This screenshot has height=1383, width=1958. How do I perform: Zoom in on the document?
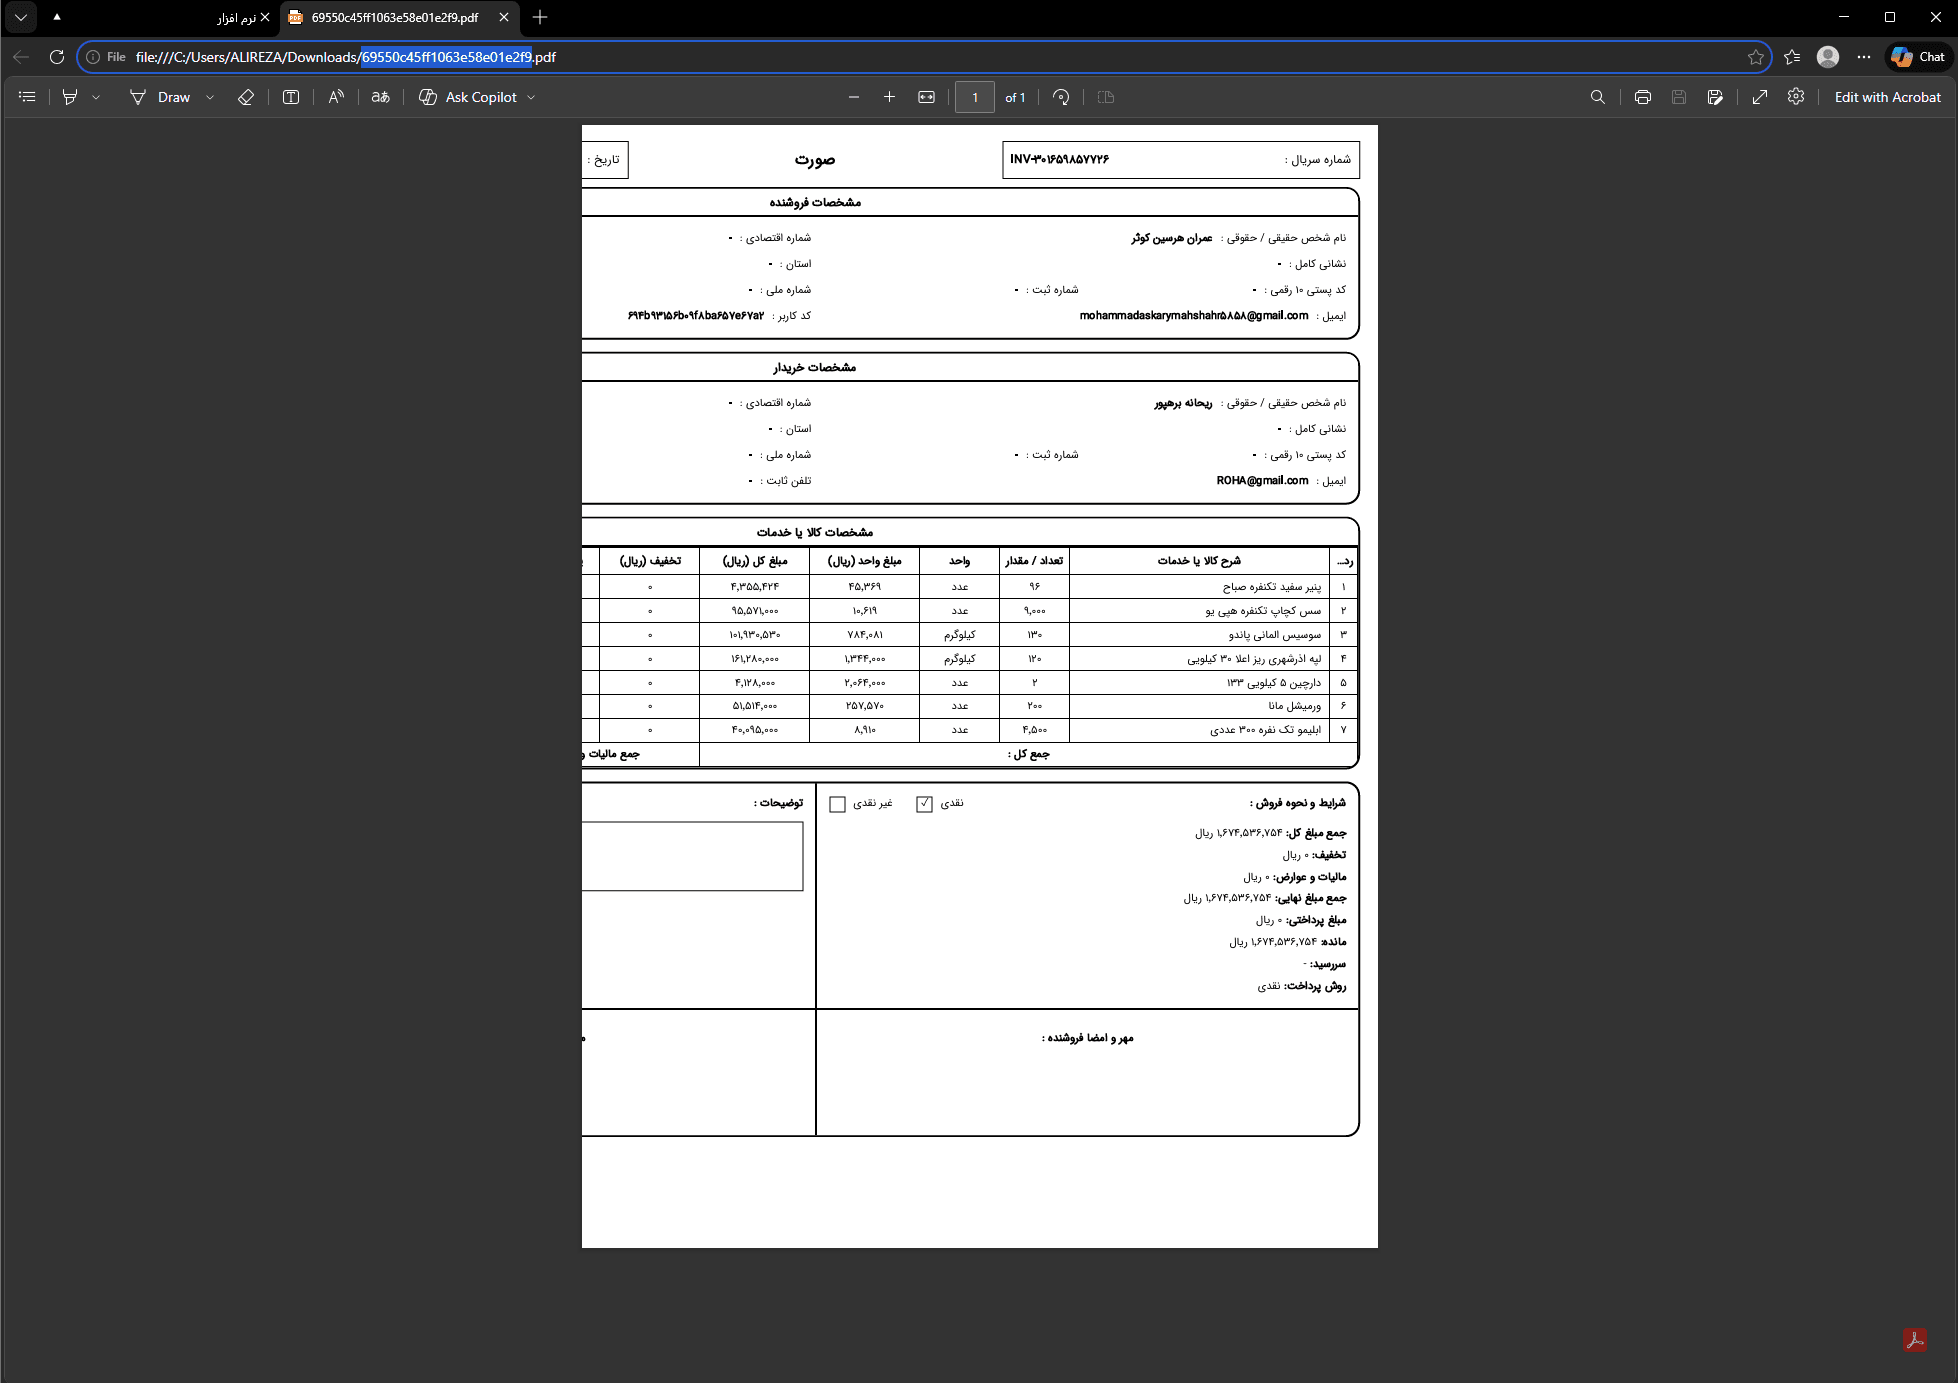(x=889, y=96)
